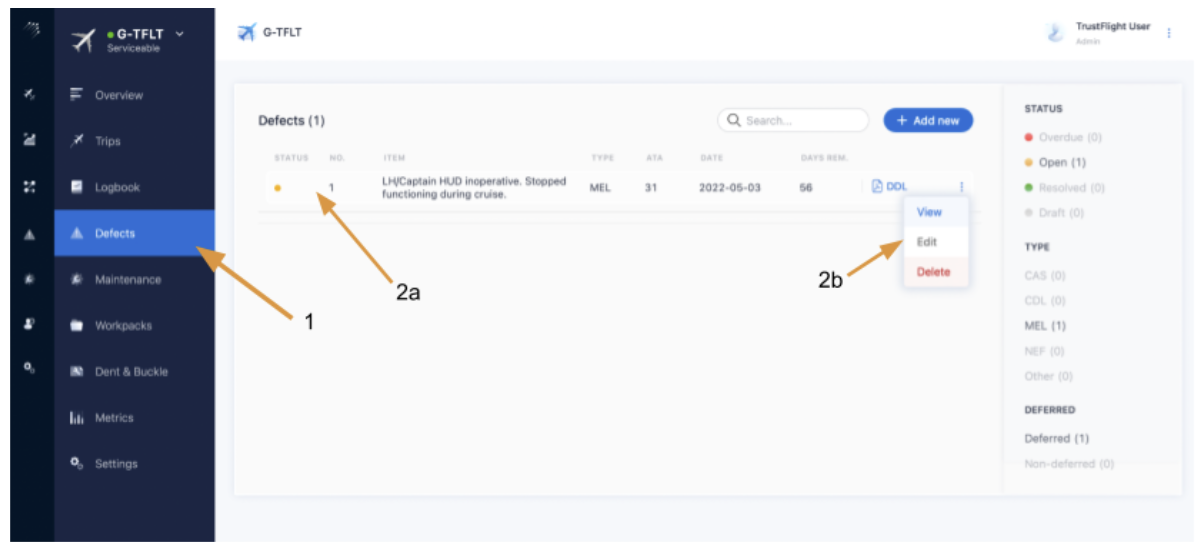The width and height of the screenshot is (1204, 552).
Task: Choose Delete in the context menu
Action: [x=933, y=272]
